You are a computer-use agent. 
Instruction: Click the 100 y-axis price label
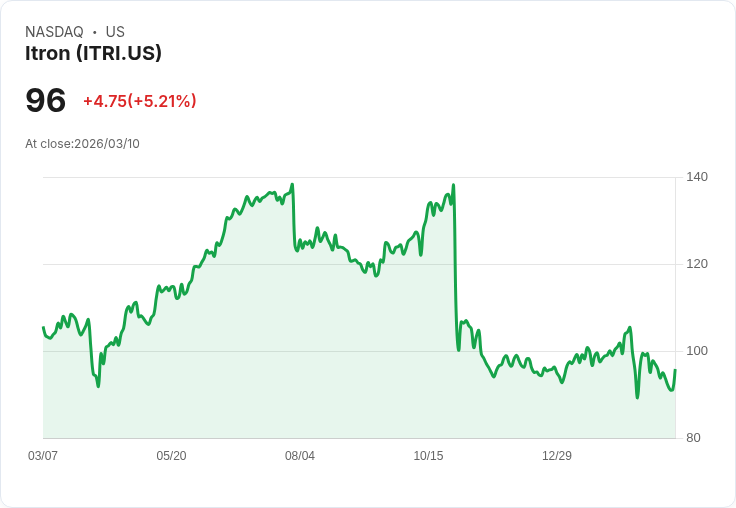pyautogui.click(x=697, y=351)
